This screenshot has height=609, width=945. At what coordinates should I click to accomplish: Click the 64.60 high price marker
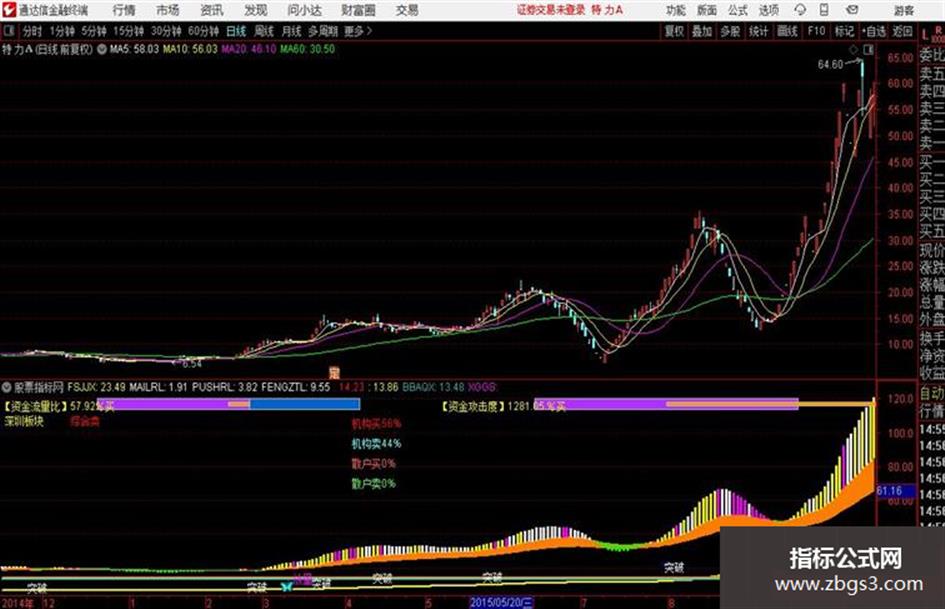[830, 64]
